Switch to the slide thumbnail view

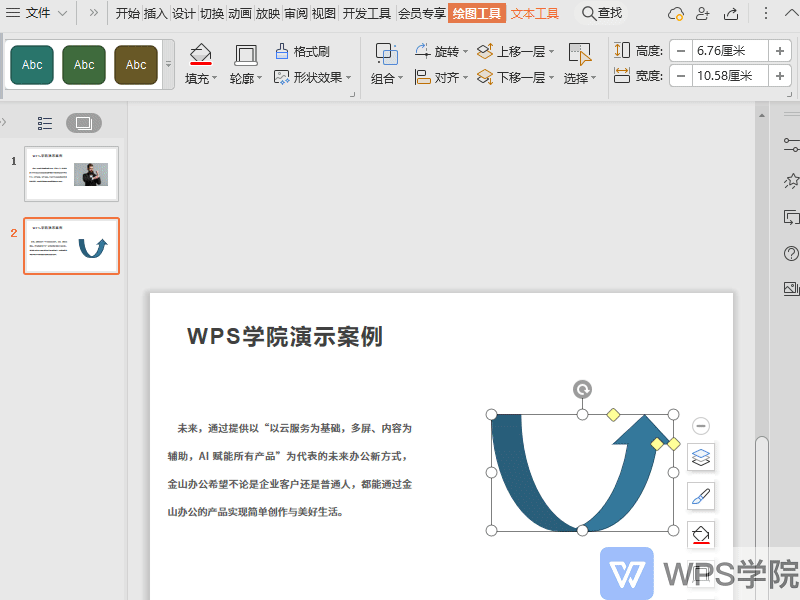84,123
